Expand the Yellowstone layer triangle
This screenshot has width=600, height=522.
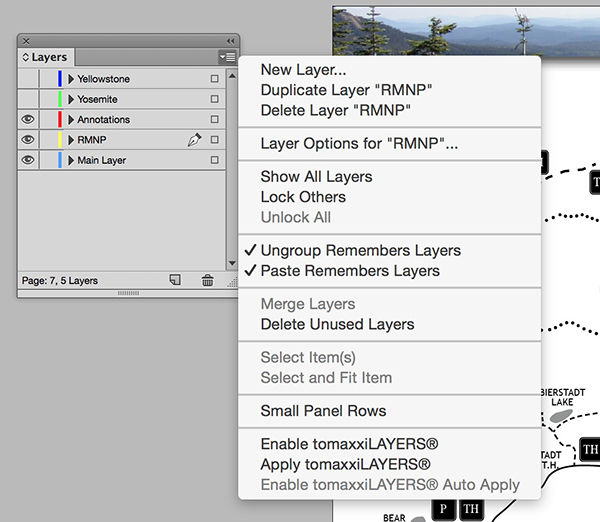(71, 79)
